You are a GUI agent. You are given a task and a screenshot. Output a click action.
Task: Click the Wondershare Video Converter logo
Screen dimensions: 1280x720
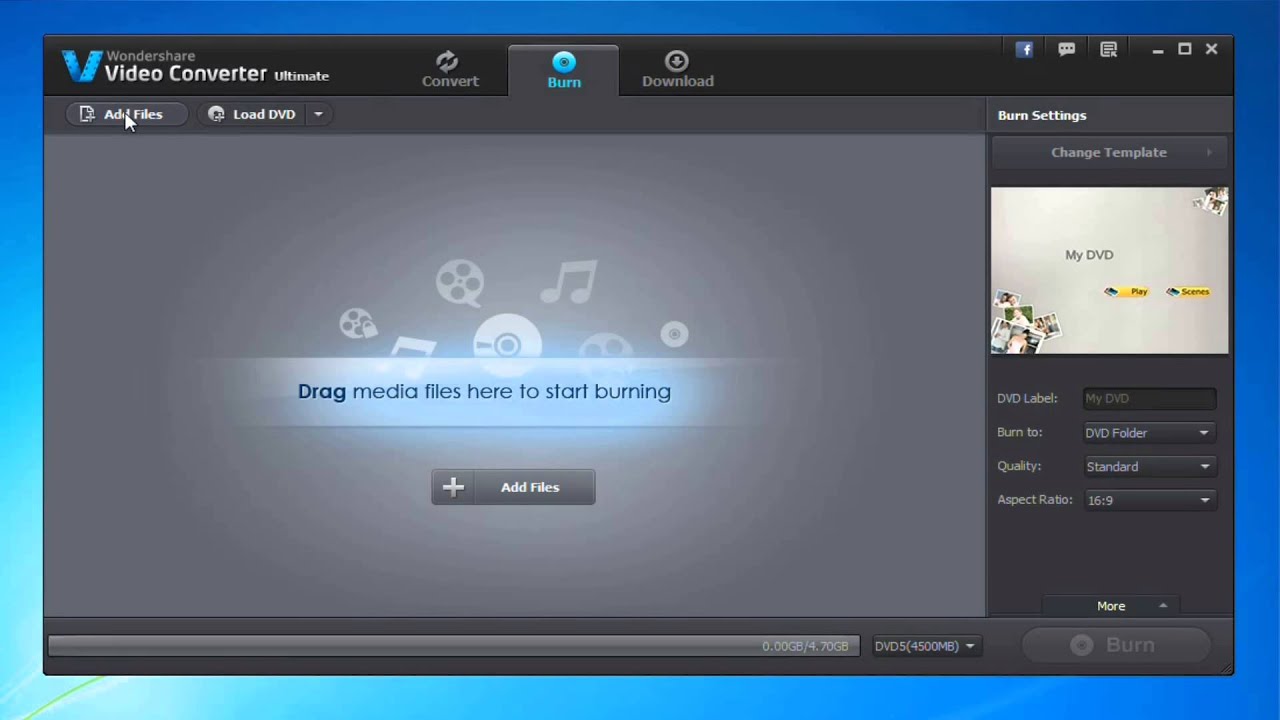click(196, 66)
